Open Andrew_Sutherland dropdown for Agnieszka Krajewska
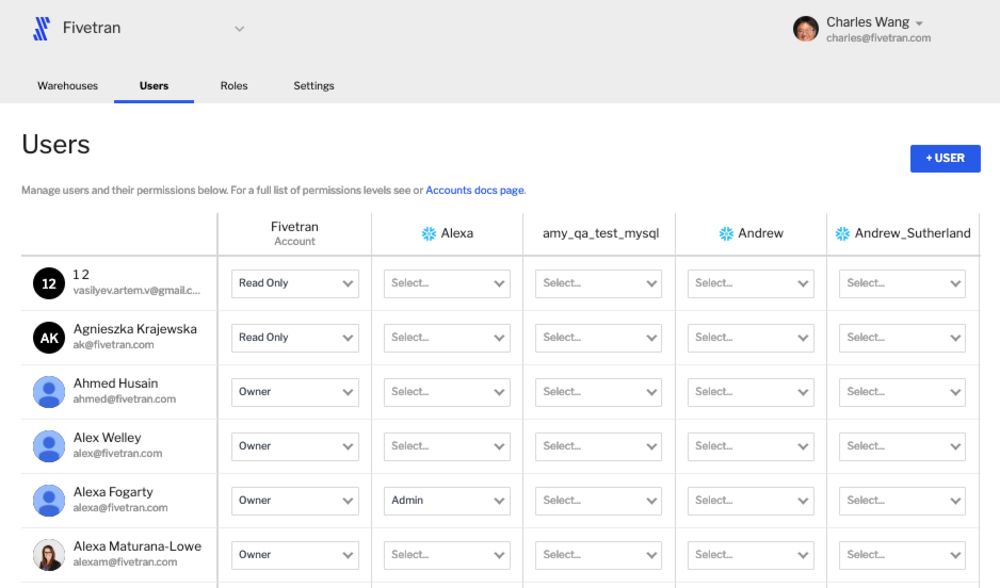 click(x=902, y=337)
